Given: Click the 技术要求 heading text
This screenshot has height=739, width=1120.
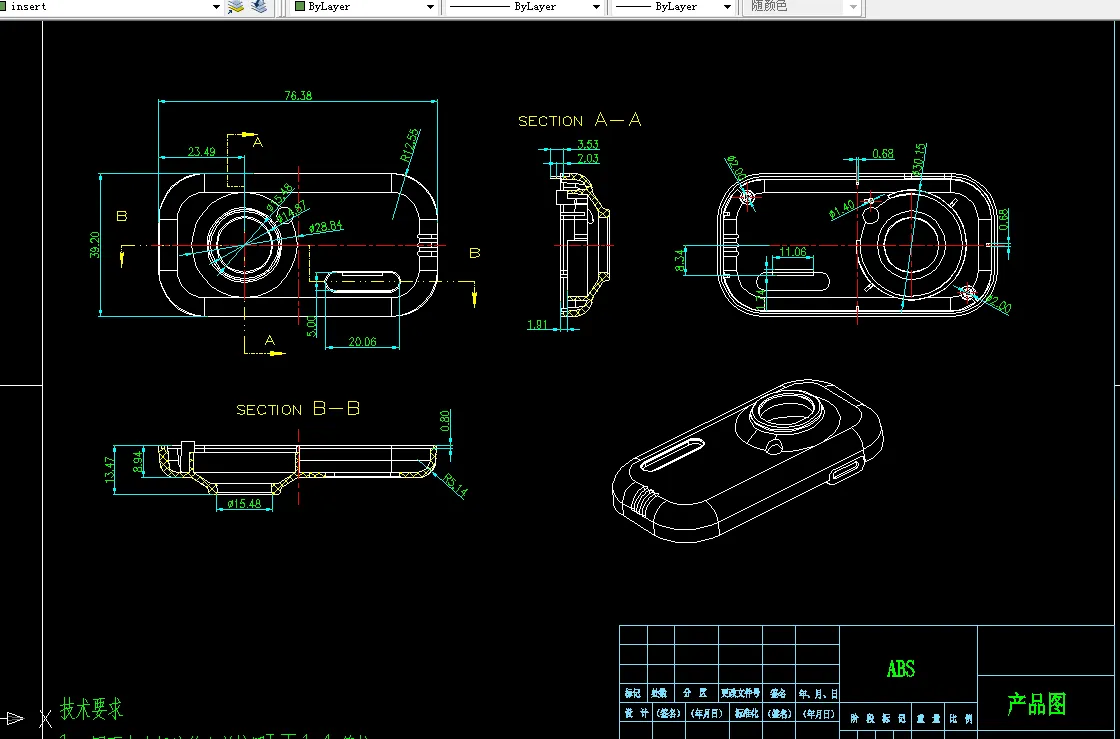Looking at the screenshot, I should (x=92, y=709).
